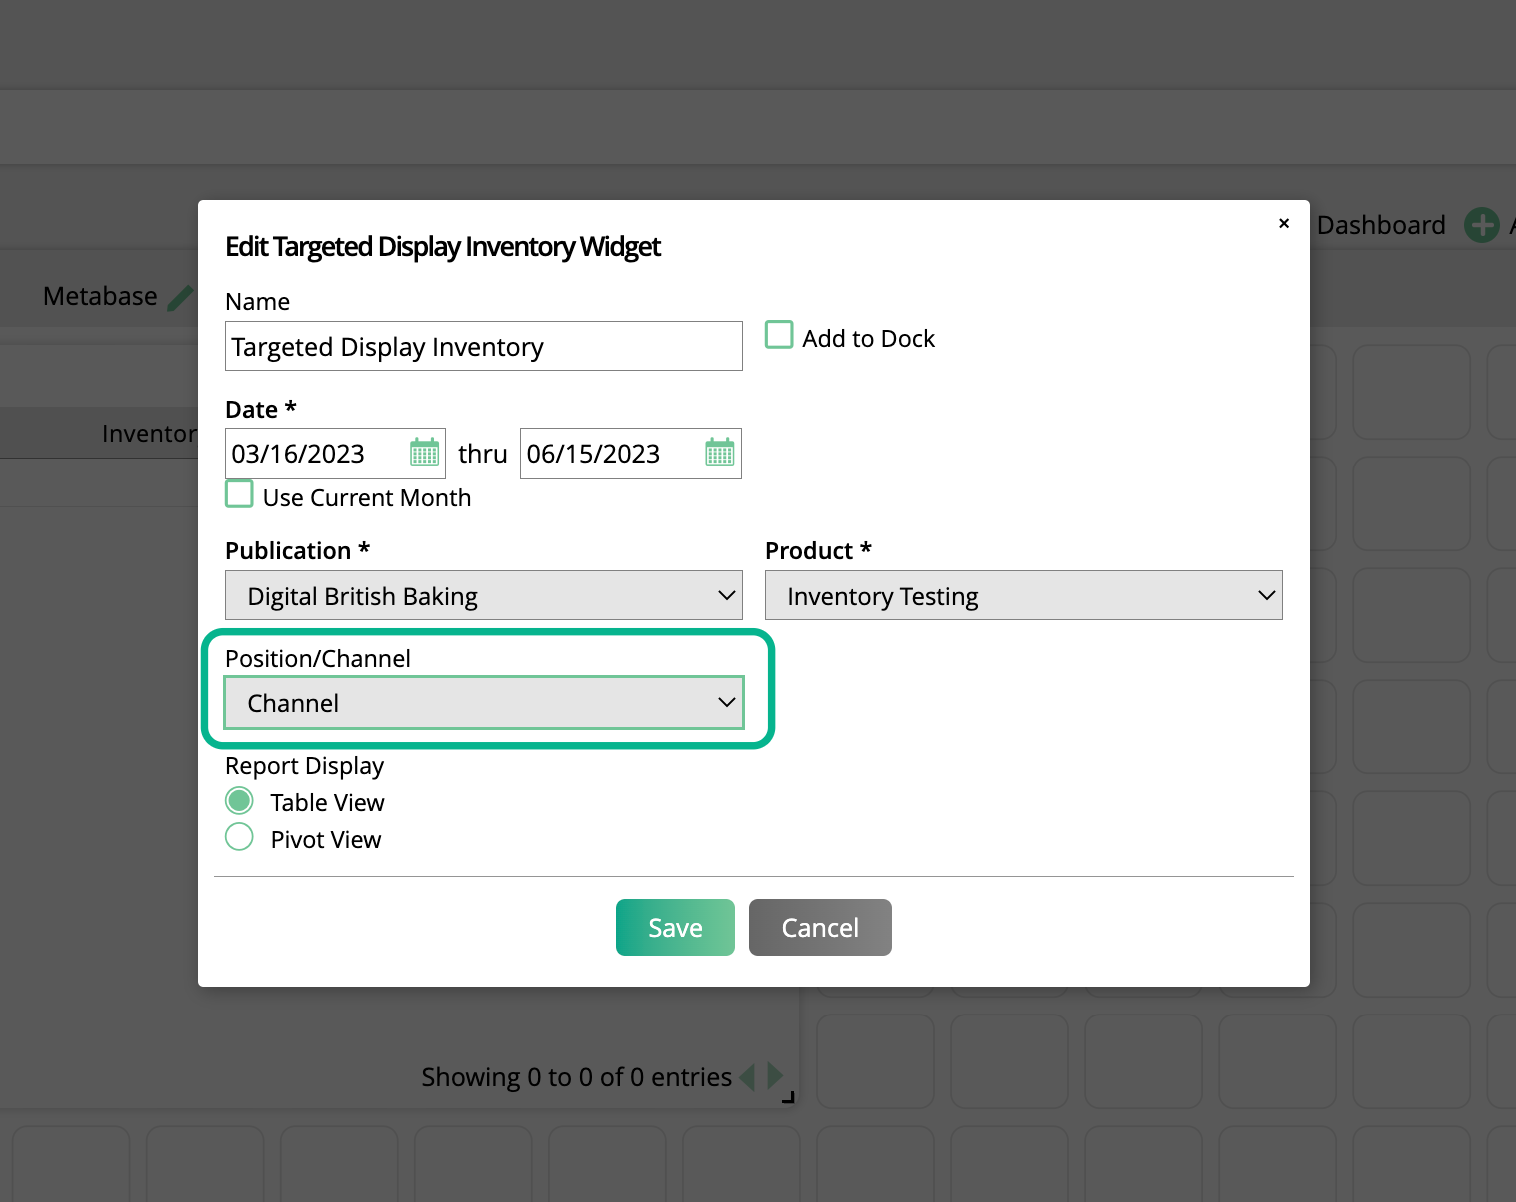Click the green plus icon next to Dashboard
Screen dimensions: 1516x1202
(x=1481, y=225)
